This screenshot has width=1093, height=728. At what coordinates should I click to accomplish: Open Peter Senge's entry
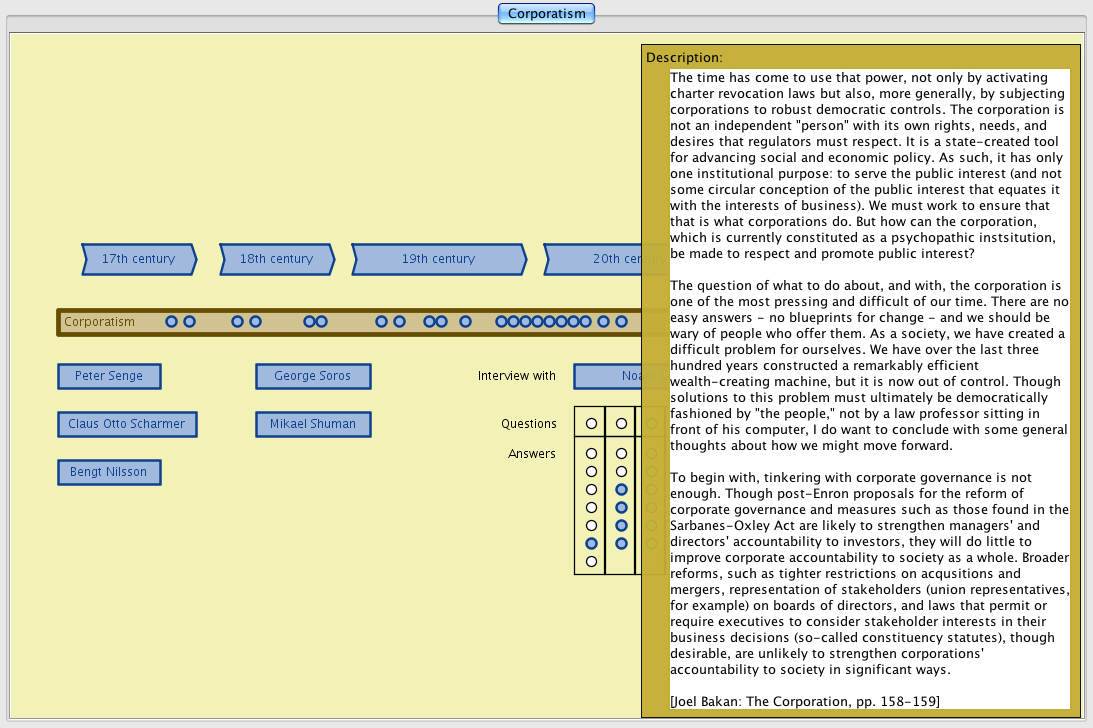pos(109,376)
